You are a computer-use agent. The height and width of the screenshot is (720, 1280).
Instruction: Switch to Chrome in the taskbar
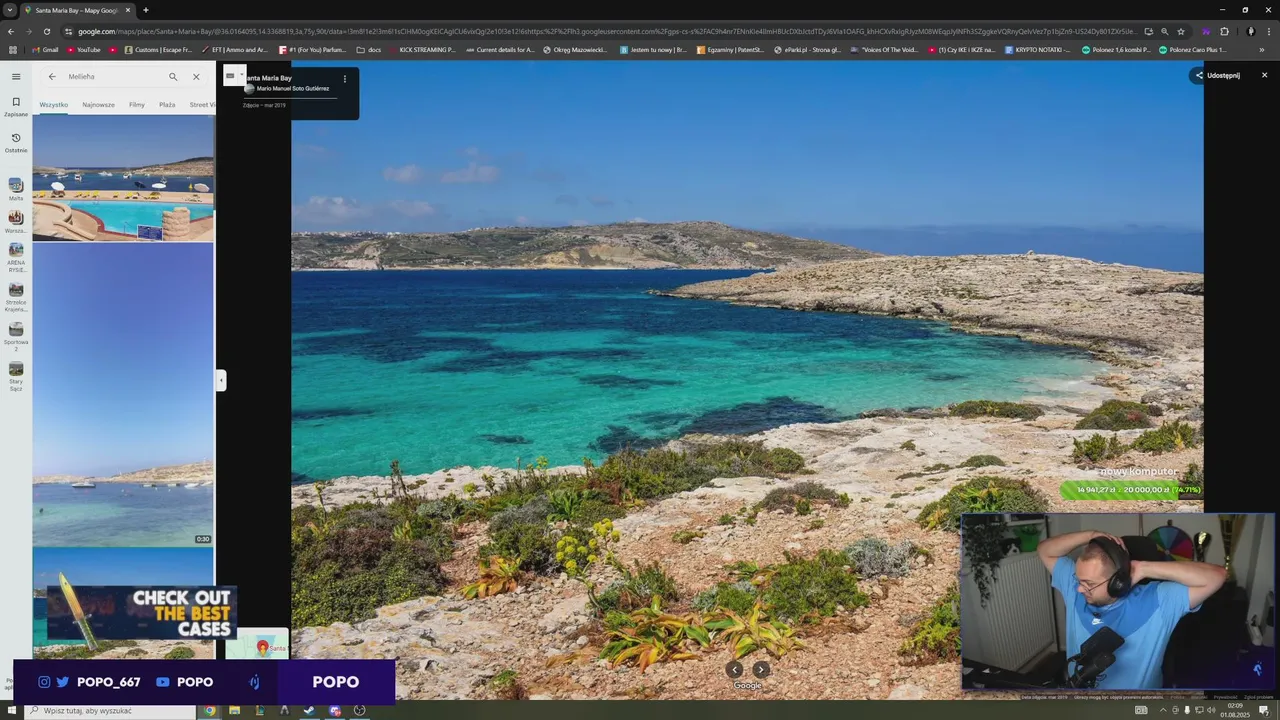(210, 710)
